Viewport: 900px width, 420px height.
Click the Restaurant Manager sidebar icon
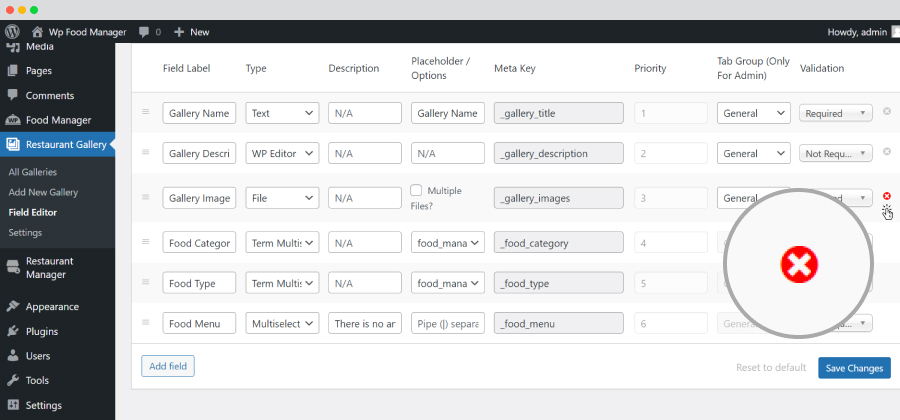click(x=13, y=267)
